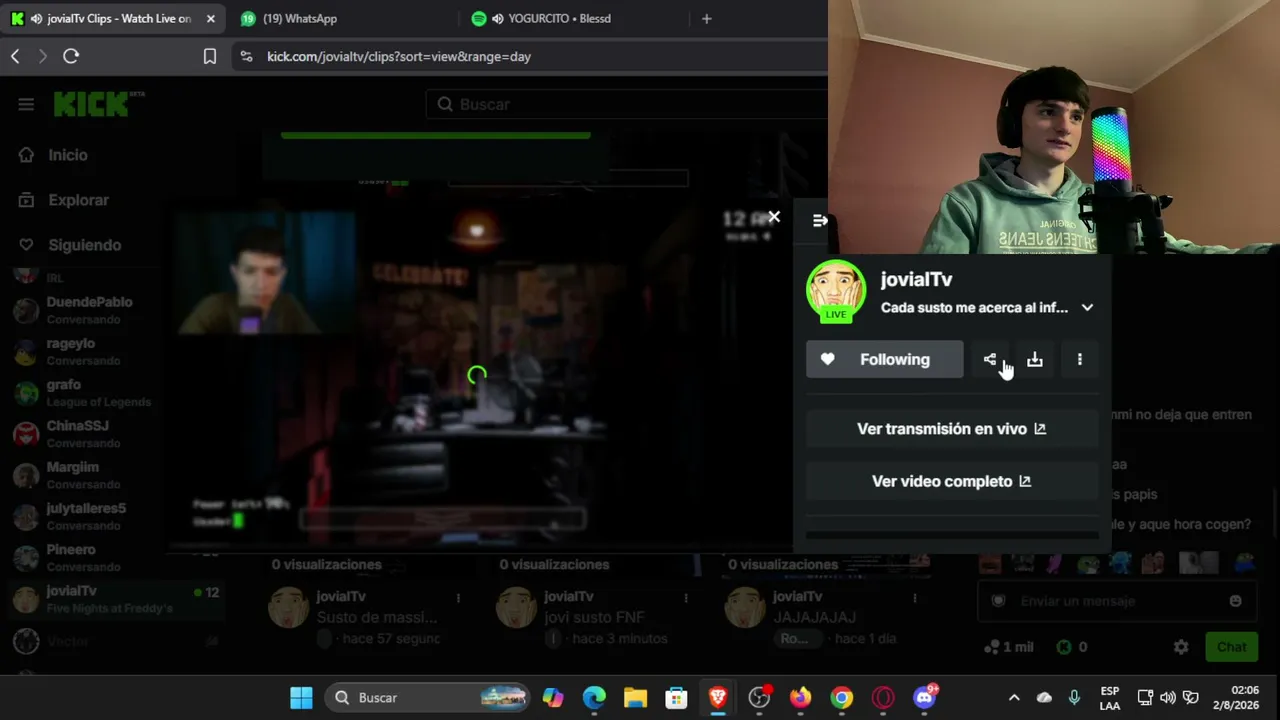
Task: Open a new browser tab
Action: 706,18
